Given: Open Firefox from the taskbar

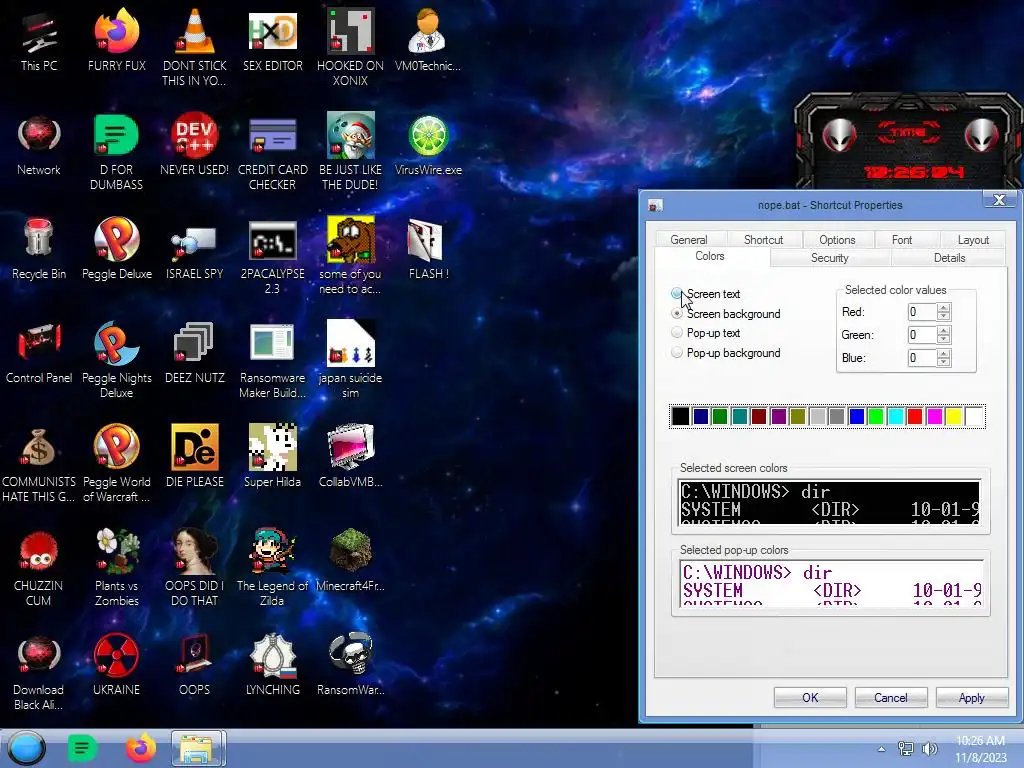Looking at the screenshot, I should (140, 748).
